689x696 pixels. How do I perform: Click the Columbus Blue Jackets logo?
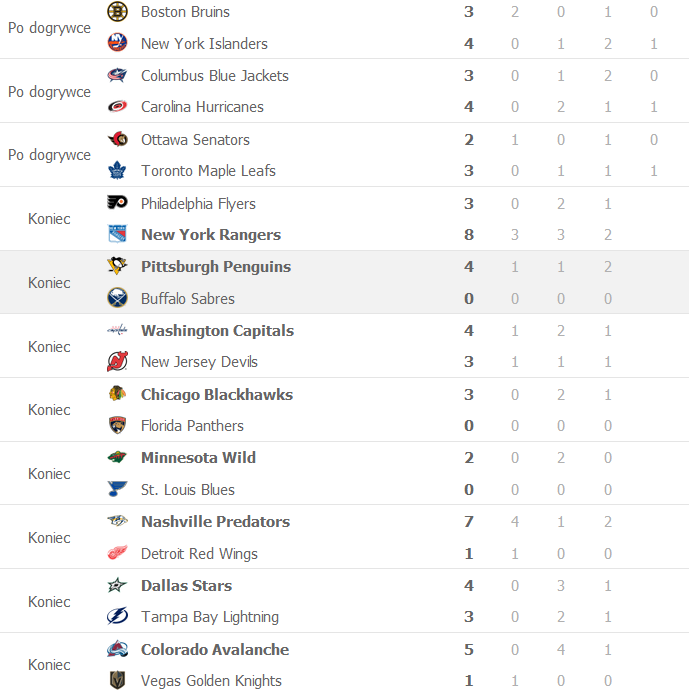point(117,76)
